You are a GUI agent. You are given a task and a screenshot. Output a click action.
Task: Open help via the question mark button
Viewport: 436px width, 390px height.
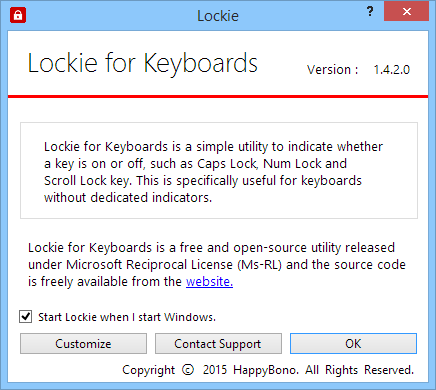pyautogui.click(x=370, y=12)
